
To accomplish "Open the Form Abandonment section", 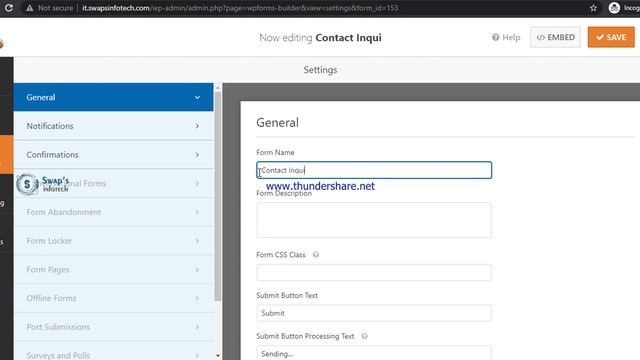I will tap(113, 212).
